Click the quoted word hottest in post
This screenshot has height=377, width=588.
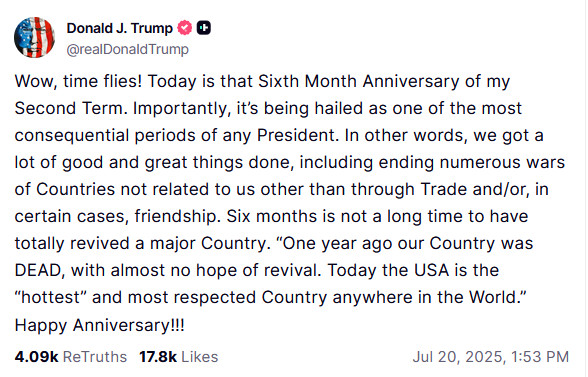click(x=51, y=297)
